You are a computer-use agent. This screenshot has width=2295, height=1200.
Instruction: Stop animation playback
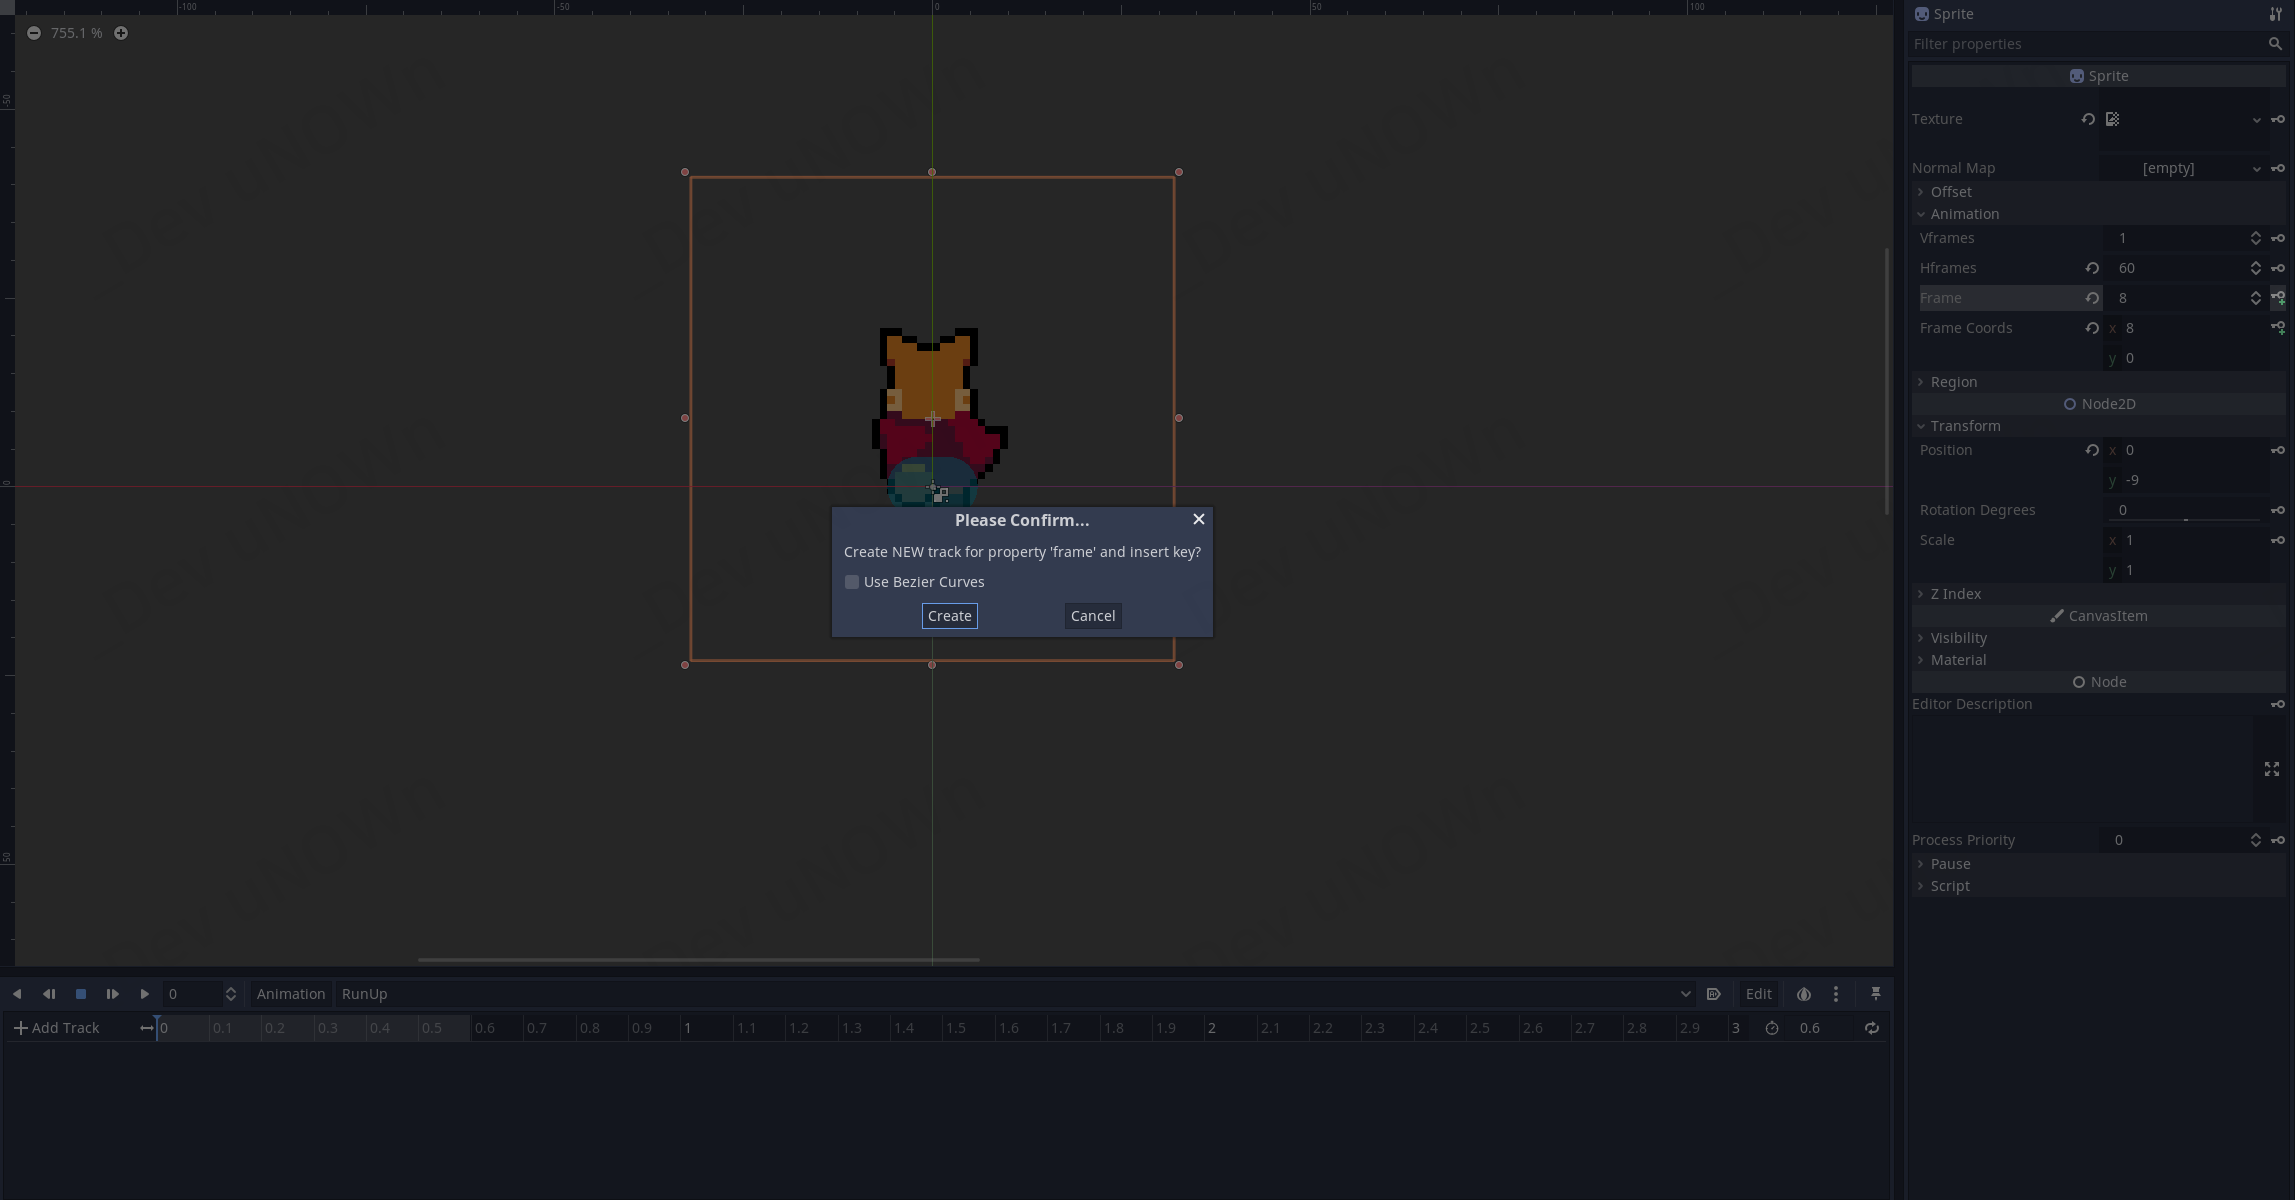[81, 994]
